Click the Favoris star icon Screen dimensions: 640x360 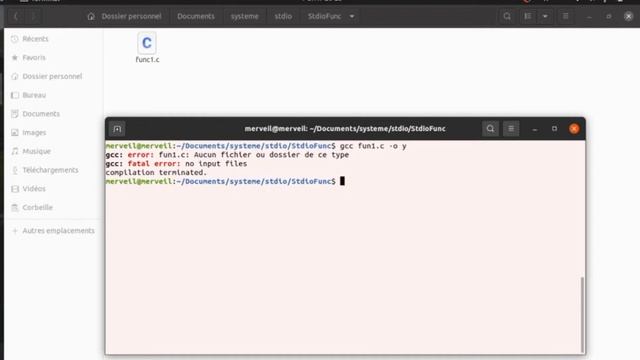coord(15,58)
